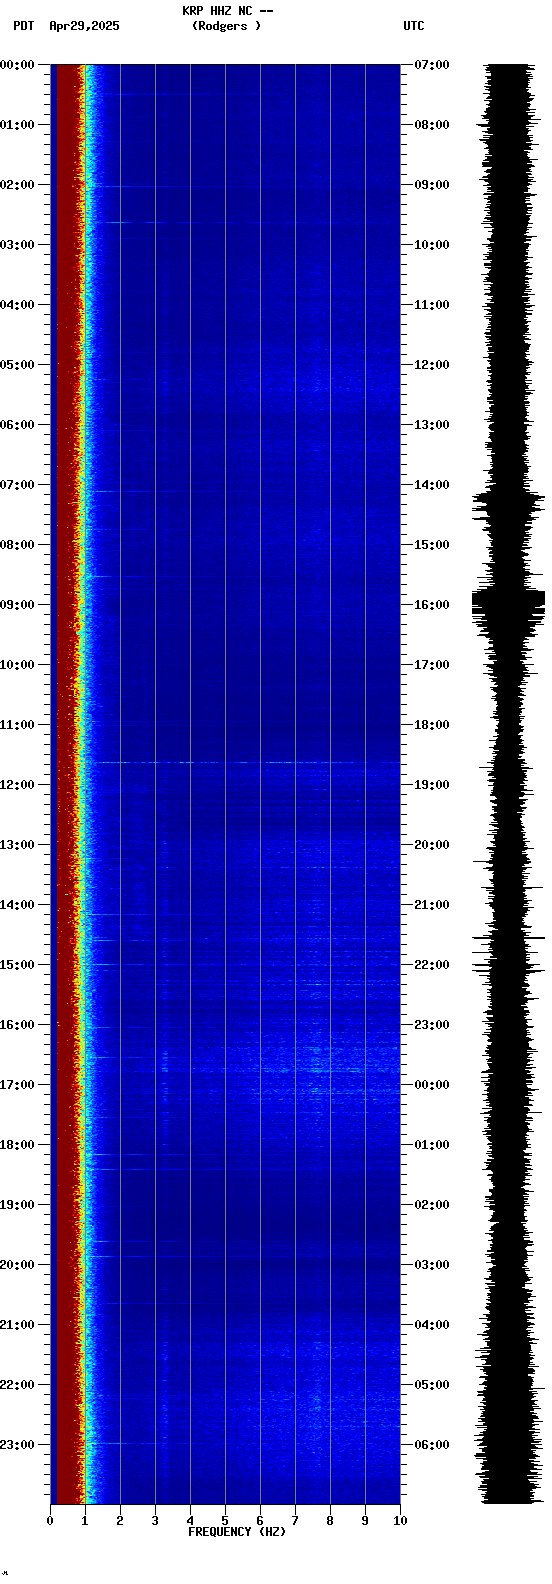Image resolution: width=552 pixels, height=1584 pixels.
Task: Select the 11:00 PDT time tick
Action: click(19, 725)
